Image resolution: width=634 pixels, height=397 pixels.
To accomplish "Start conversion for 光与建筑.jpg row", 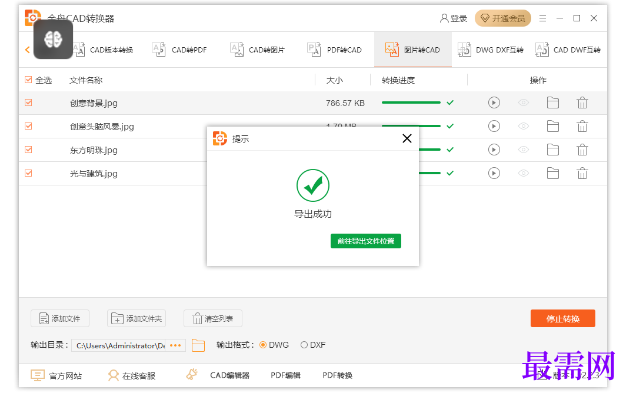I will [493, 173].
